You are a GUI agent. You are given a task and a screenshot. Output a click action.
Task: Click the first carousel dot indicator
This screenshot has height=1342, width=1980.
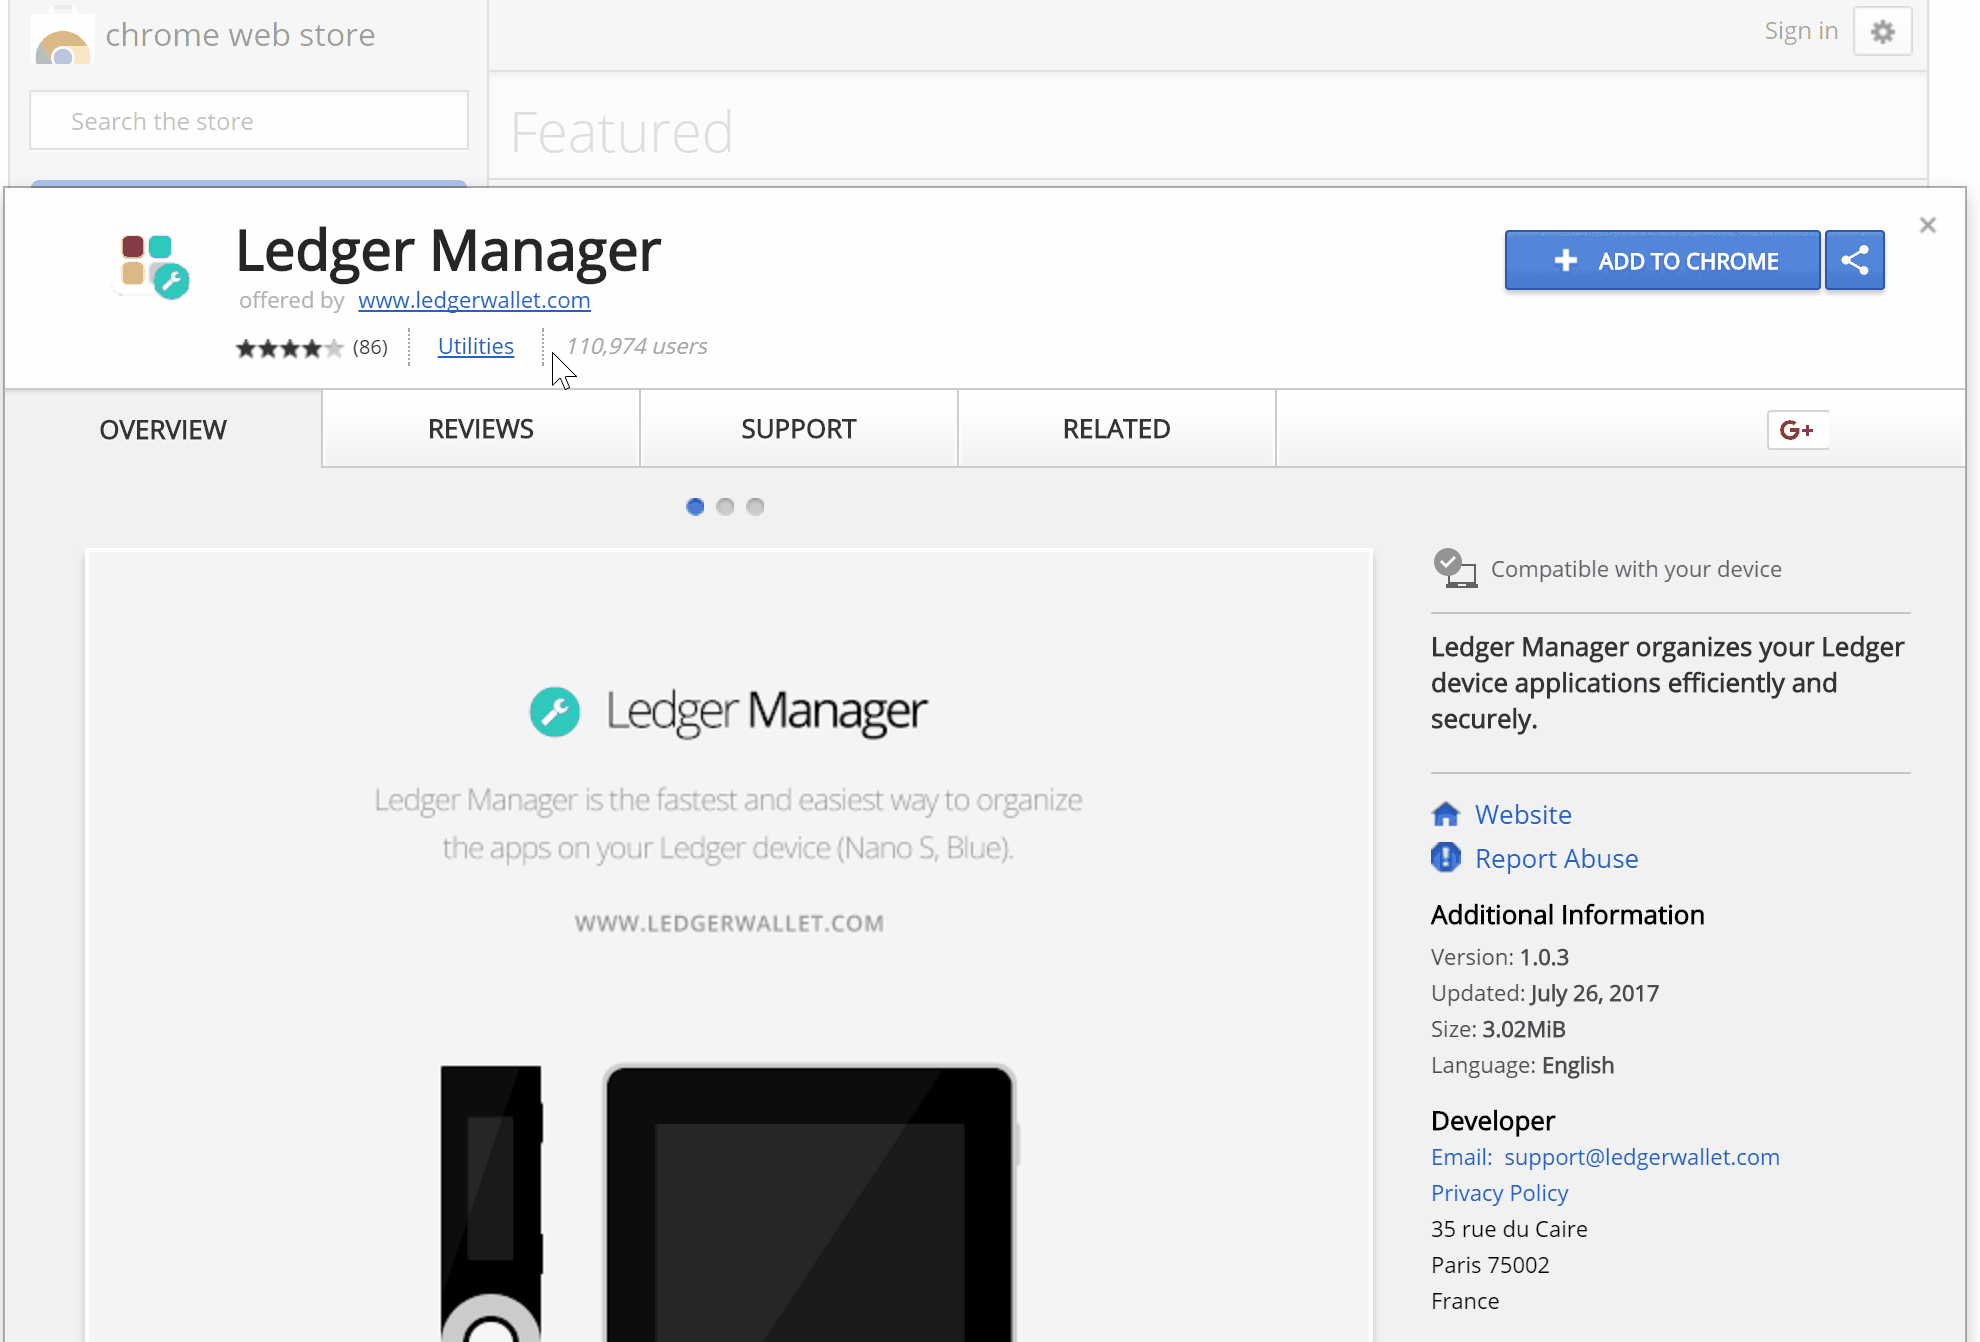pos(695,506)
